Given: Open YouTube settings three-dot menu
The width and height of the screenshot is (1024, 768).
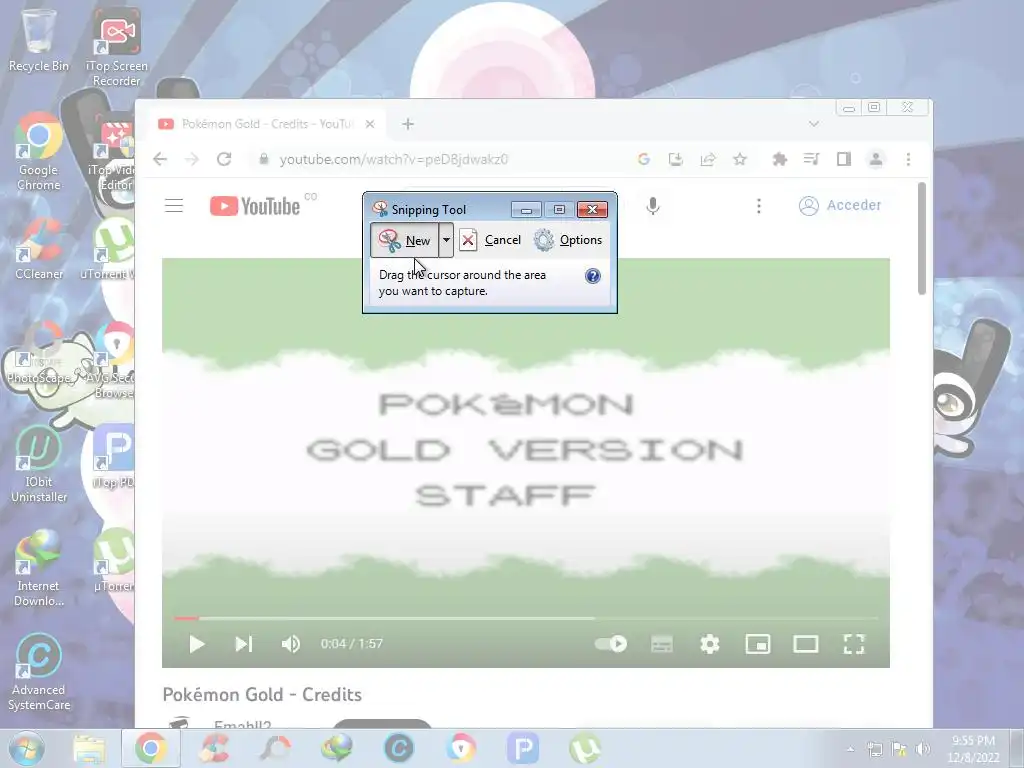Looking at the screenshot, I should pos(758,206).
